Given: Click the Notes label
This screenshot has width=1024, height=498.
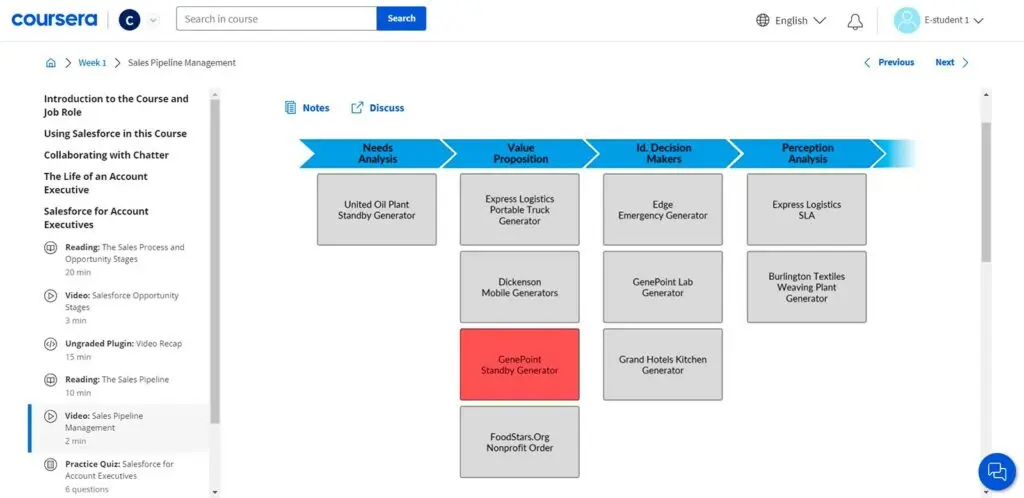Looking at the screenshot, I should pyautogui.click(x=316, y=108).
